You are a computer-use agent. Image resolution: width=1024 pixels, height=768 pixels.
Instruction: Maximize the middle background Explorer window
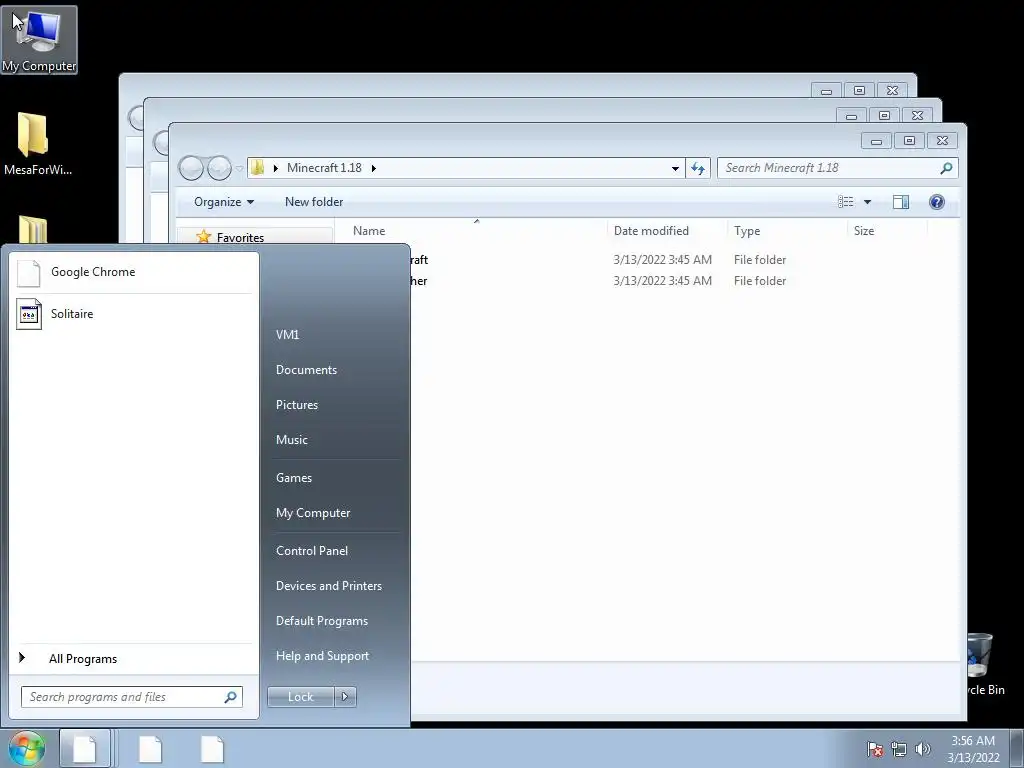(x=884, y=116)
